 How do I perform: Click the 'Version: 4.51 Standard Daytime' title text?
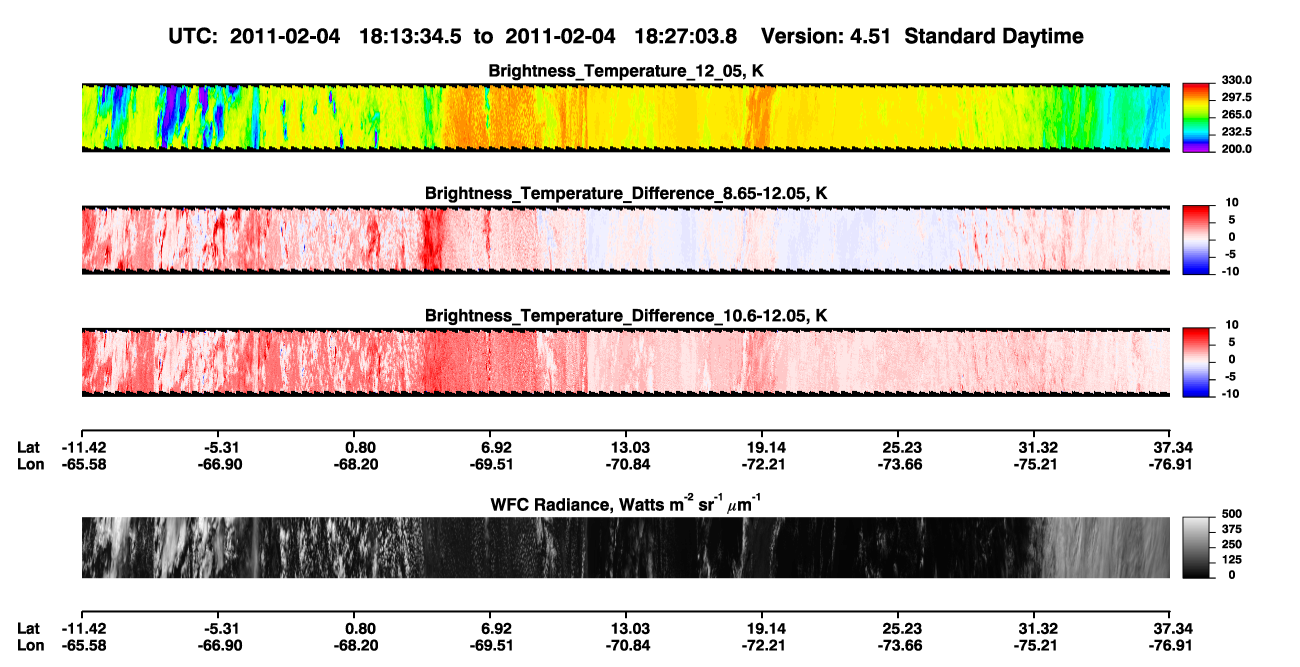click(x=922, y=36)
